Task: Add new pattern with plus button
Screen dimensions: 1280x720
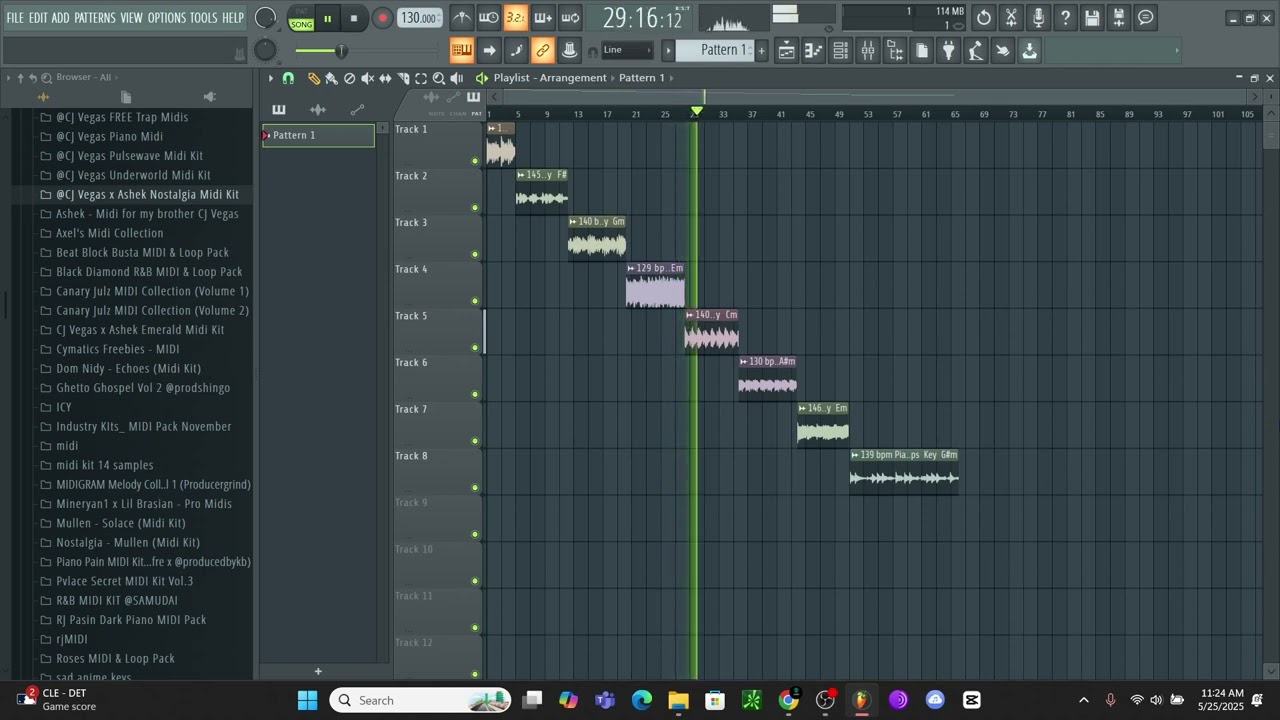Action: click(761, 50)
